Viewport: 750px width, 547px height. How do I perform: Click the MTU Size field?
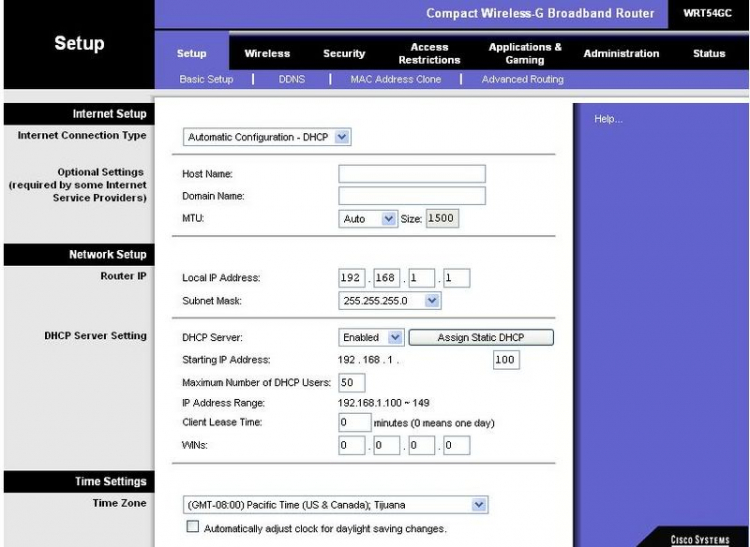(442, 219)
